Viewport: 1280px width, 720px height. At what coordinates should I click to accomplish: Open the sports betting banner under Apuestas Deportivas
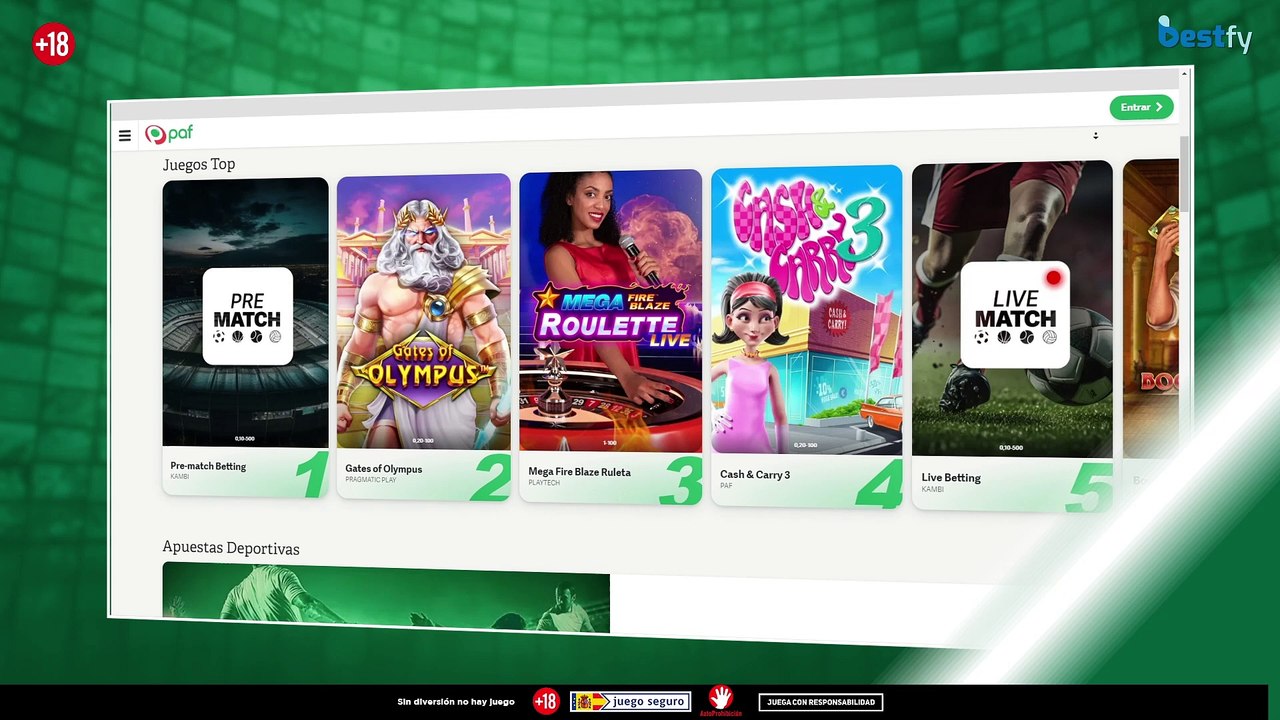(x=386, y=597)
